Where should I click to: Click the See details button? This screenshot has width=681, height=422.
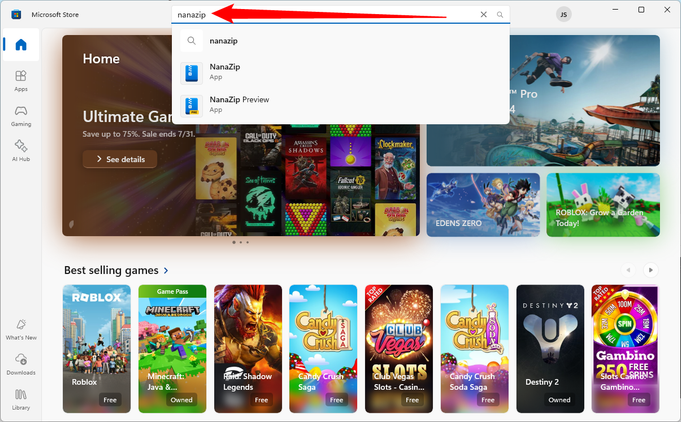point(120,159)
